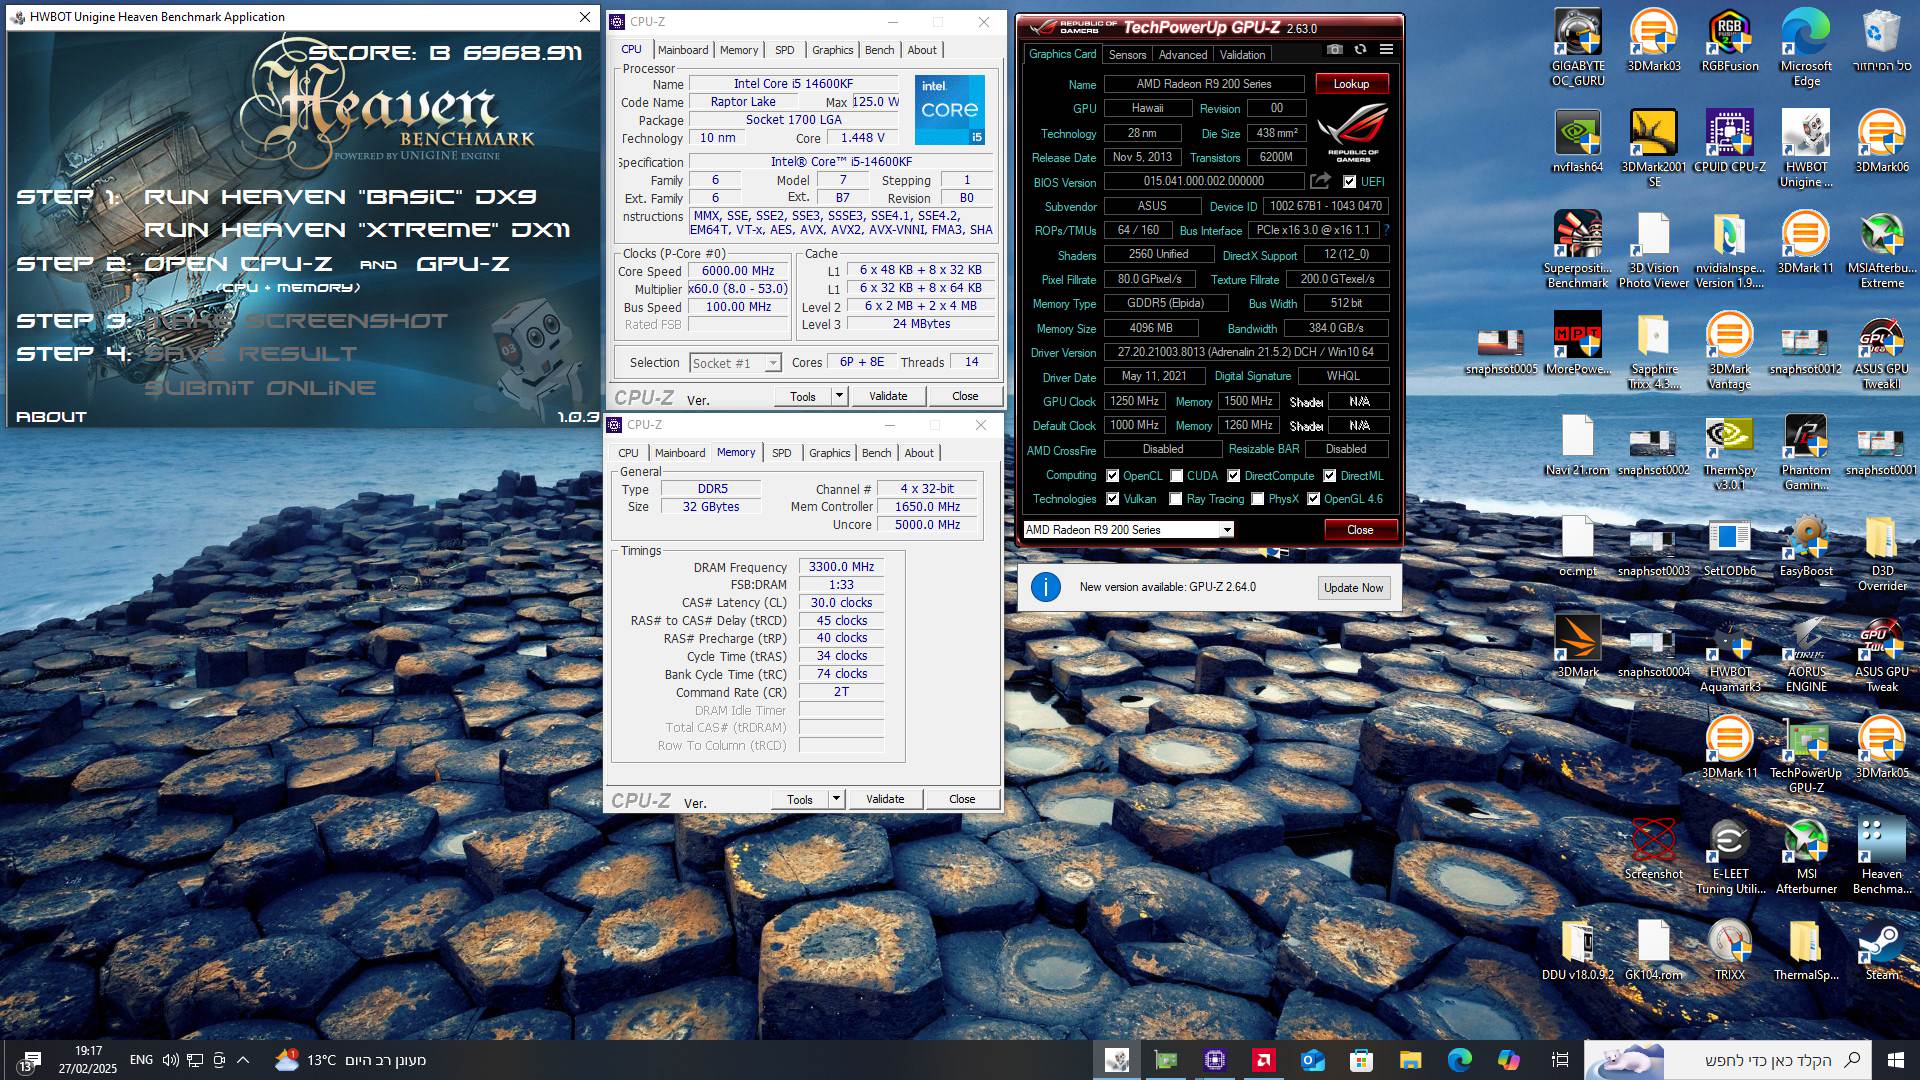Expand AMD Radeon R9 200 Series GPU selector

pos(1226,530)
